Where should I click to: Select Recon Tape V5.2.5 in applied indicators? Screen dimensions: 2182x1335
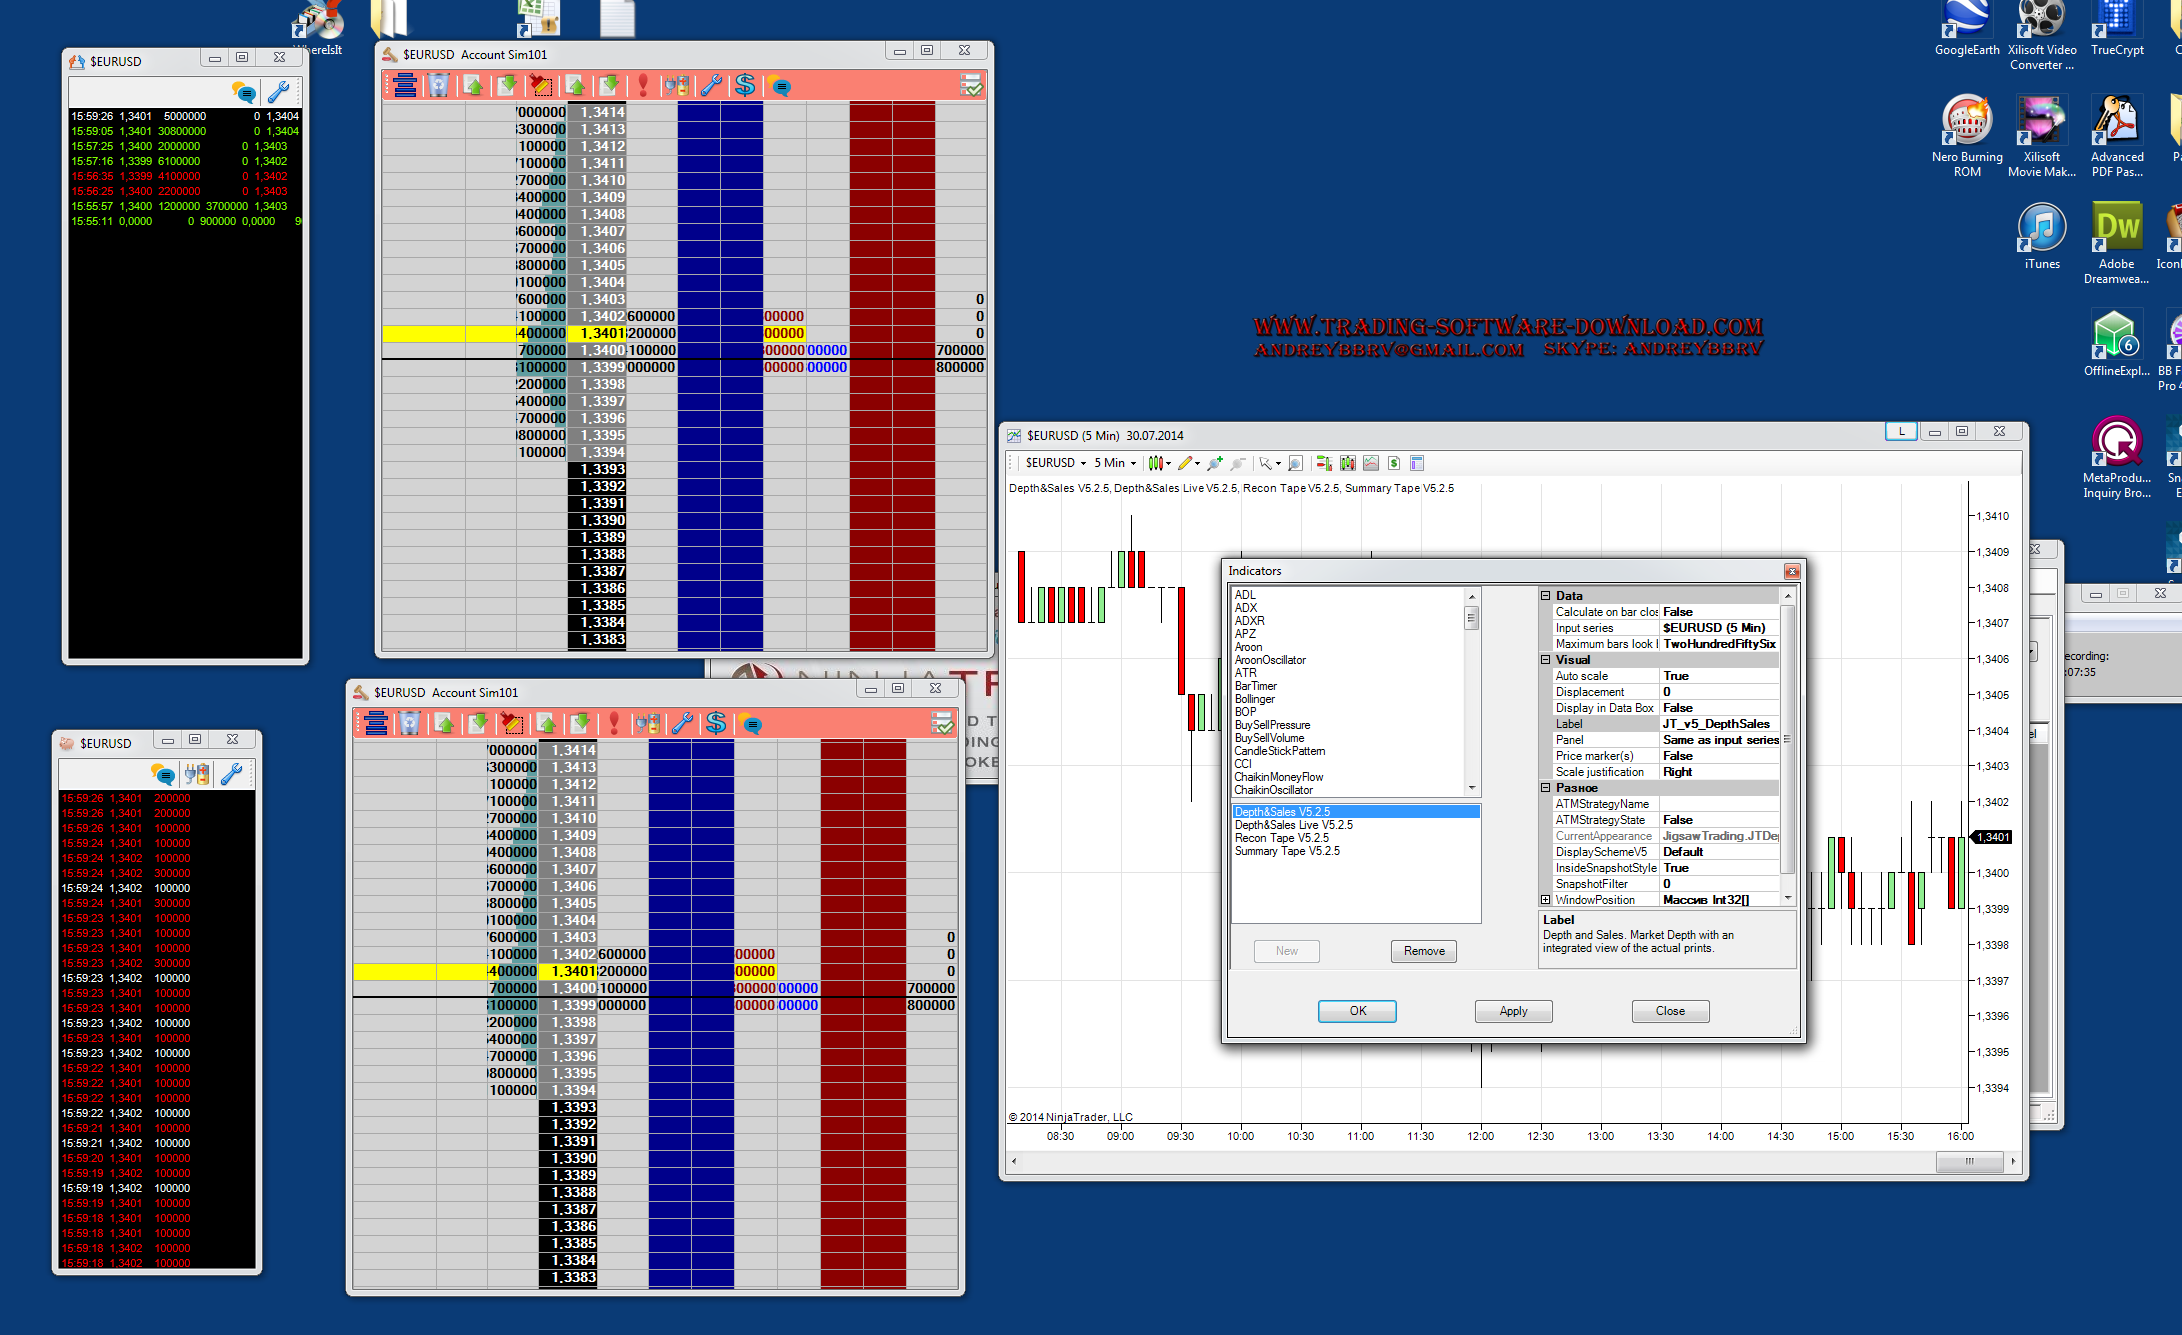1282,838
